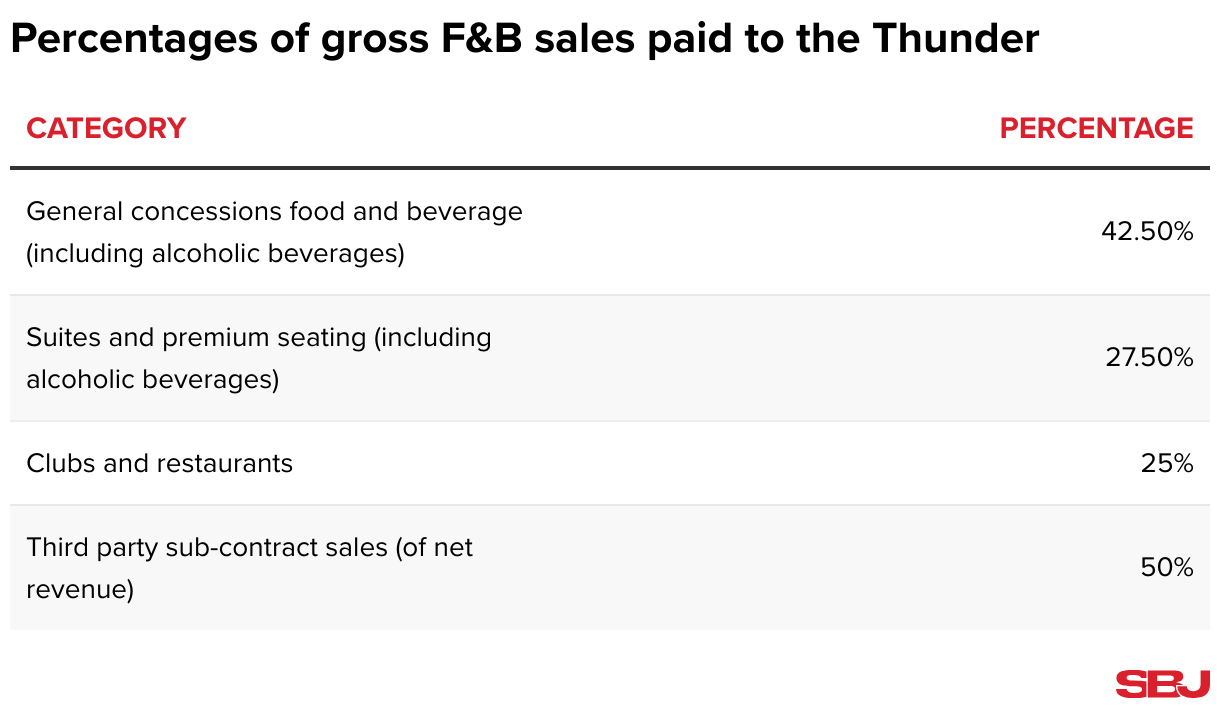Select the "Third party sub-contract sales" line
The image size is (1220, 708).
point(250,548)
